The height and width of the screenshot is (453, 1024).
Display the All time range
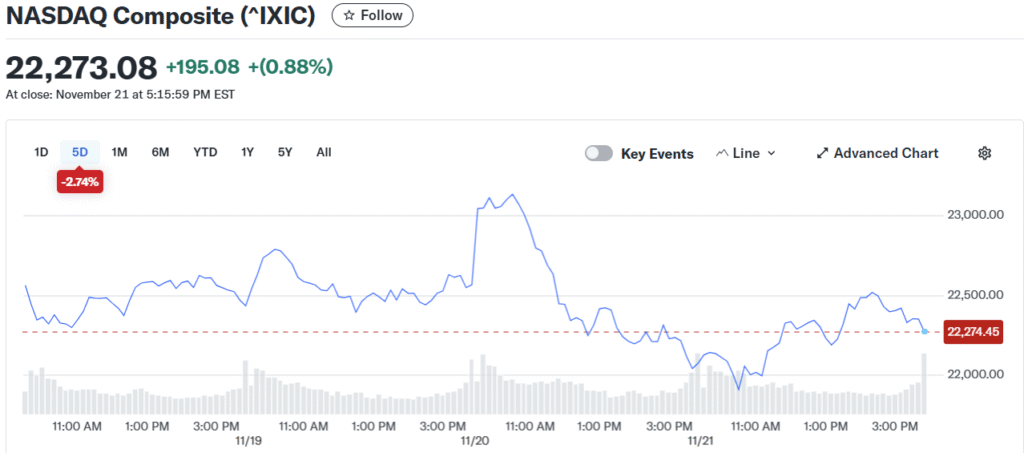(324, 152)
